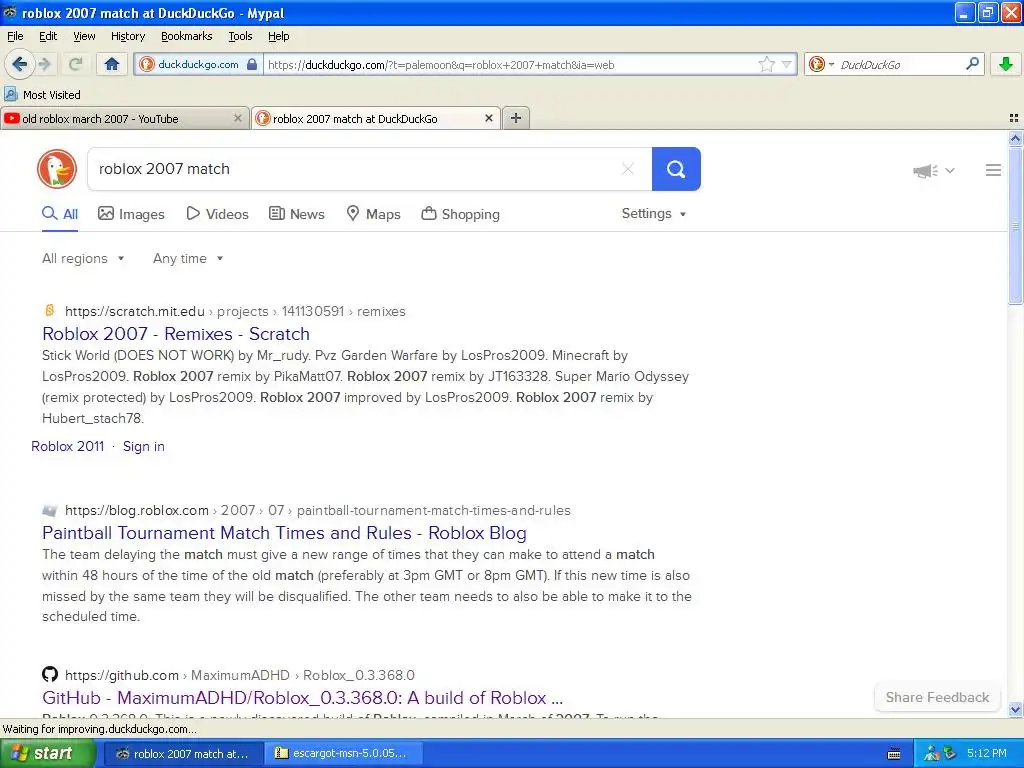Open the Tools menu

[240, 36]
